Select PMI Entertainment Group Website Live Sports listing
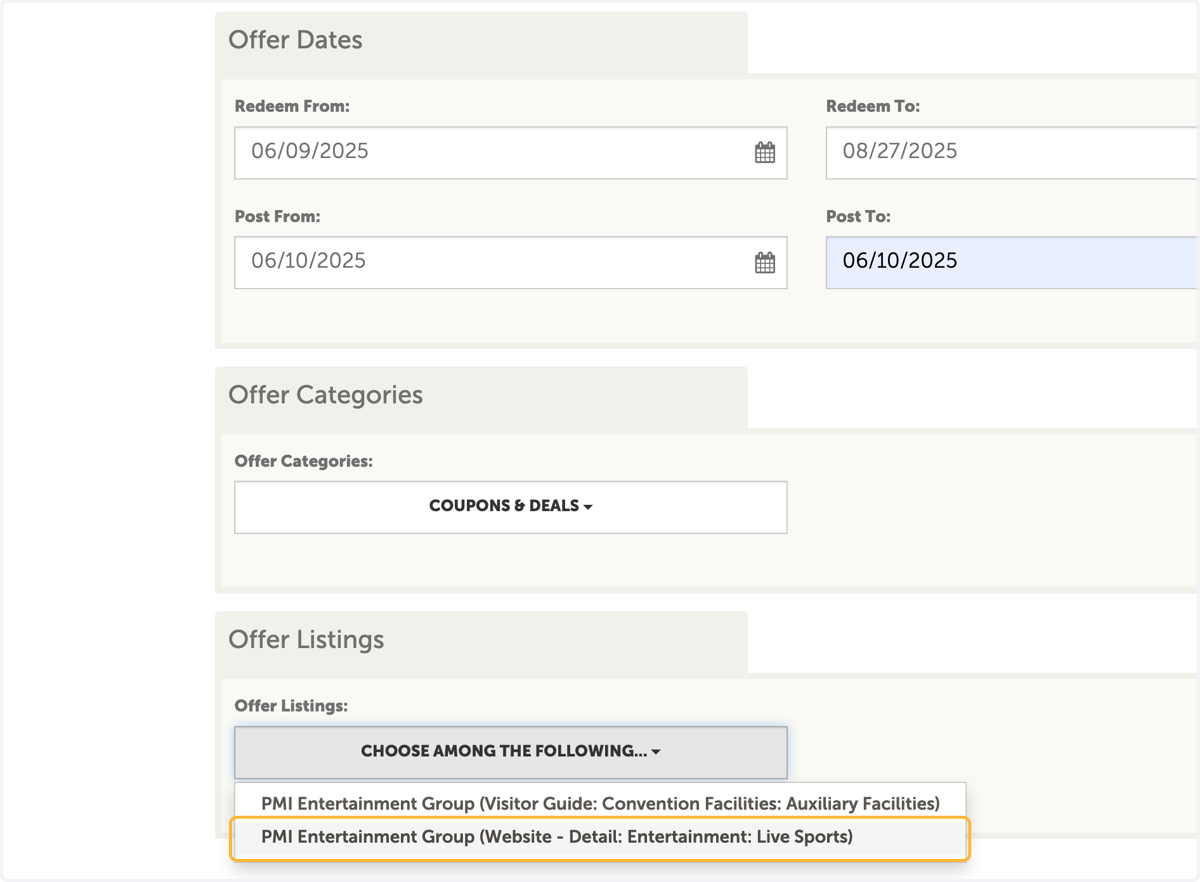1200x882 pixels. tap(600, 838)
